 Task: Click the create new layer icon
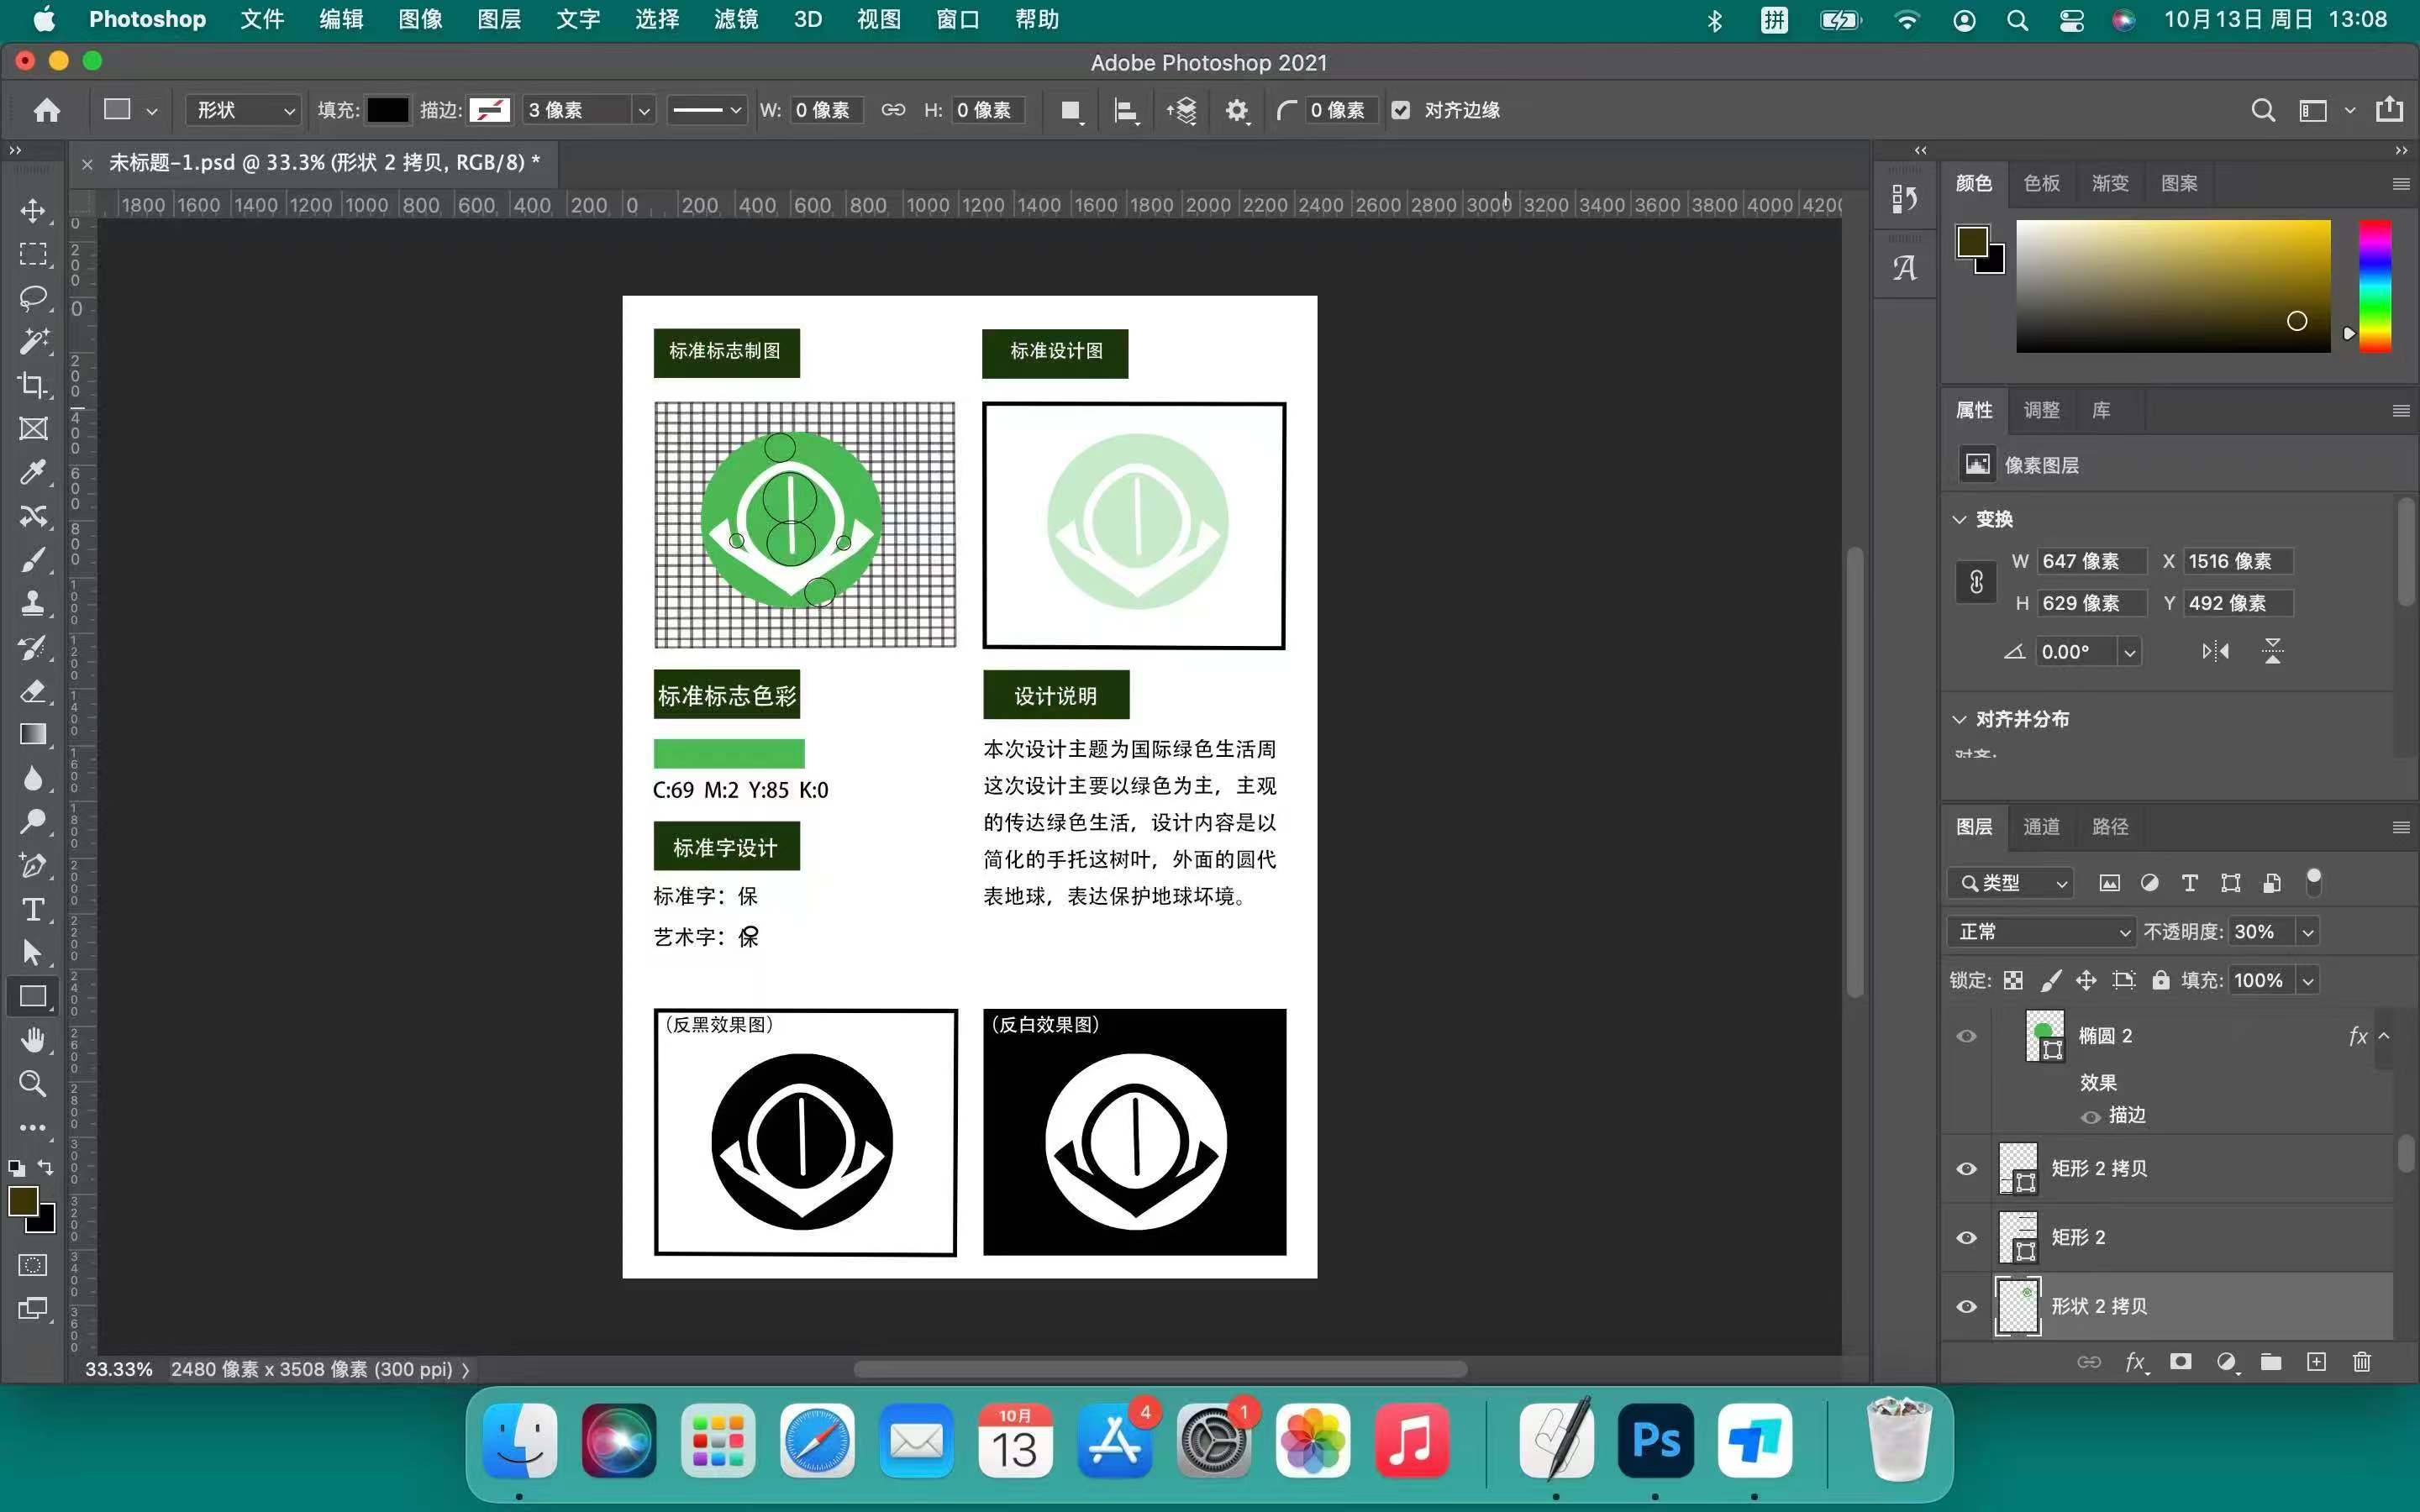point(2316,1361)
